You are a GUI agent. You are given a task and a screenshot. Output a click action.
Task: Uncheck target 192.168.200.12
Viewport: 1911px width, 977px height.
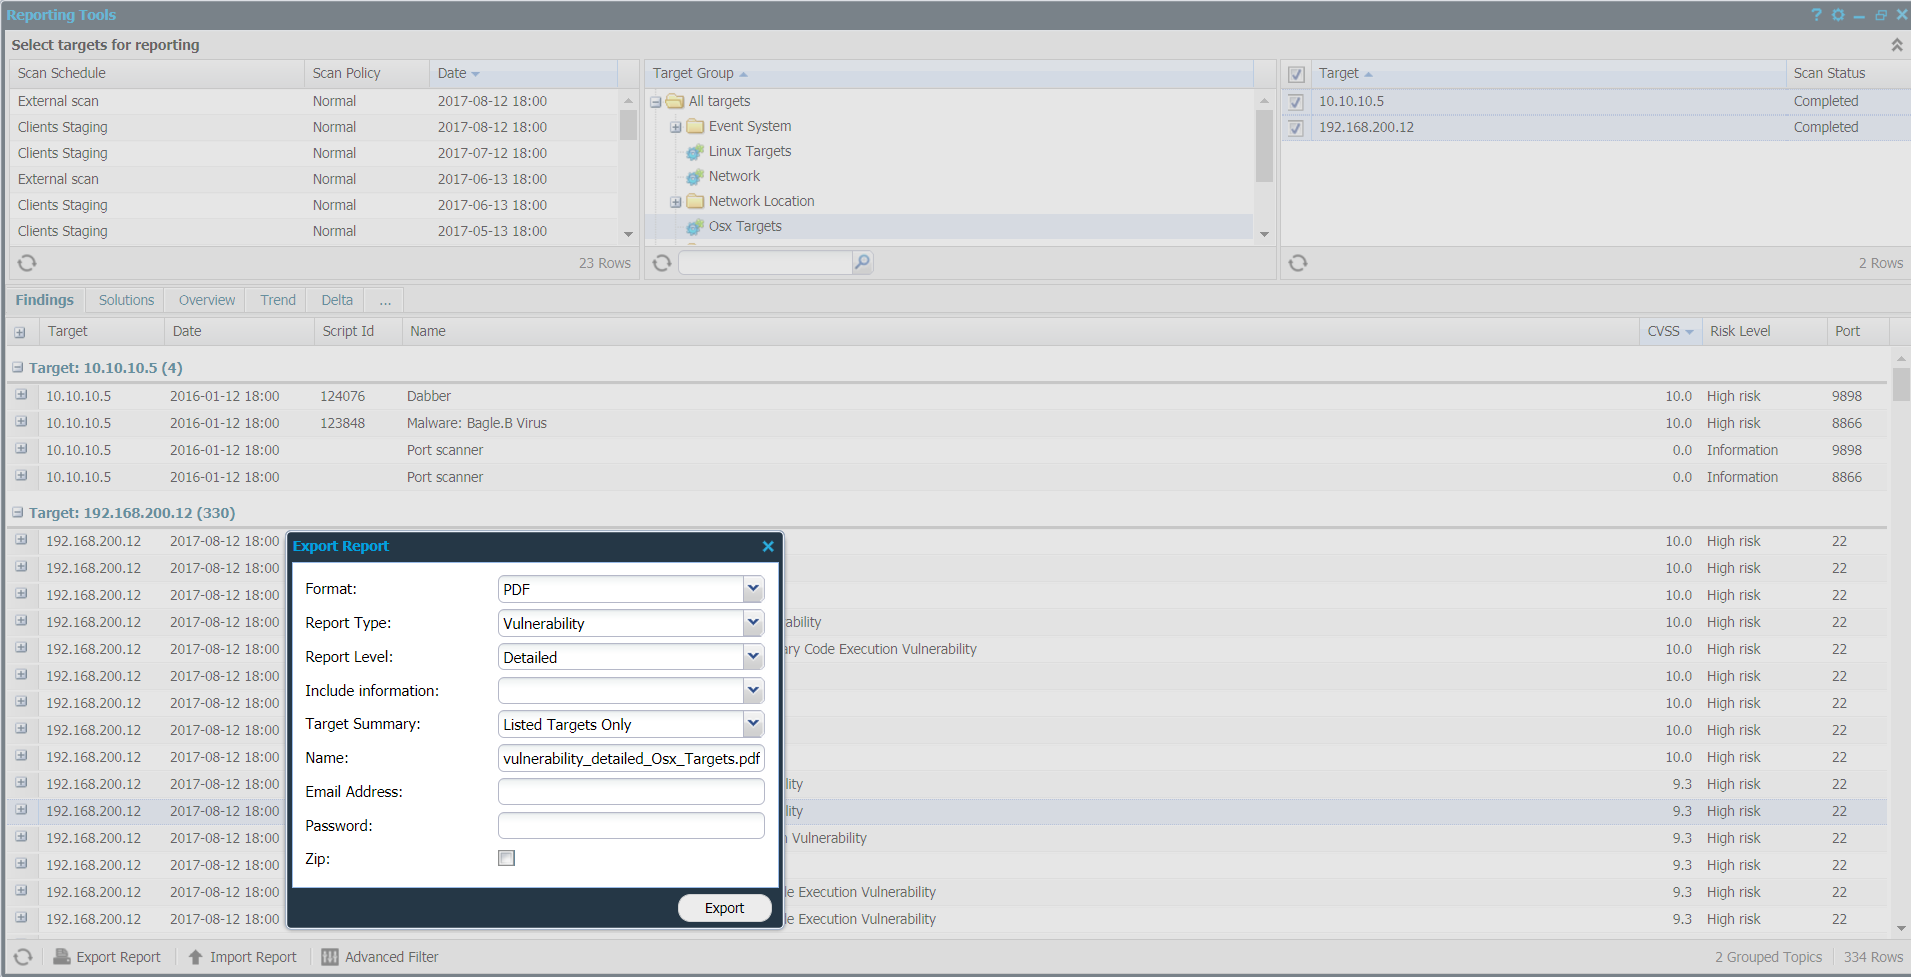coord(1295,127)
